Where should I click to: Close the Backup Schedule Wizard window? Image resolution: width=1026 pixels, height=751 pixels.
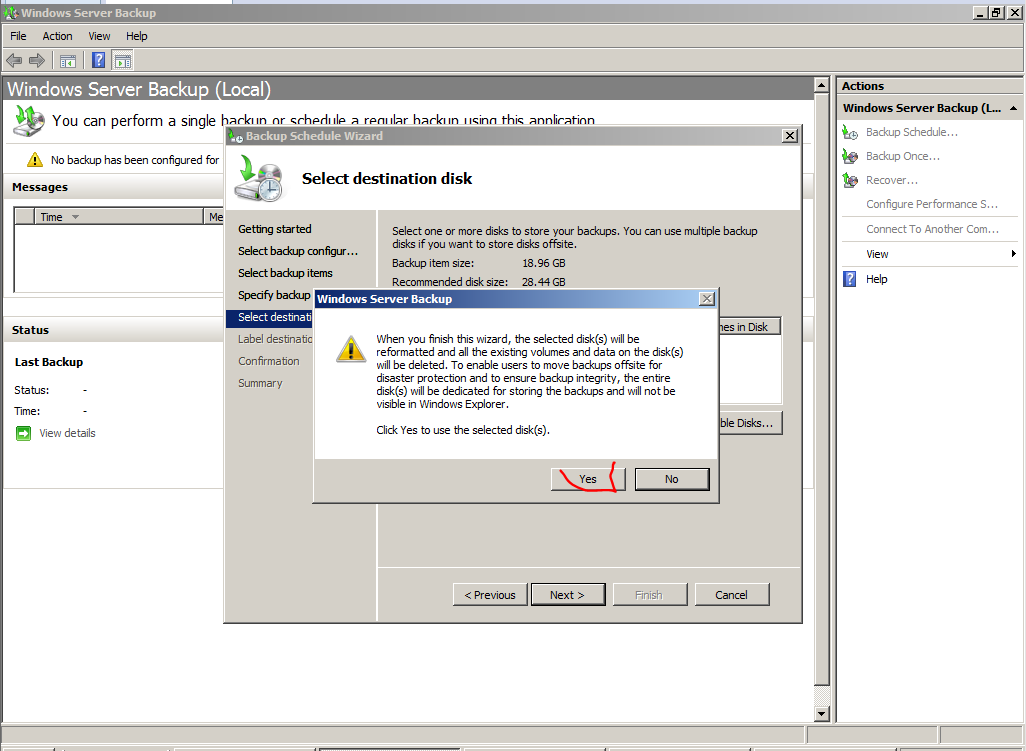[x=790, y=135]
